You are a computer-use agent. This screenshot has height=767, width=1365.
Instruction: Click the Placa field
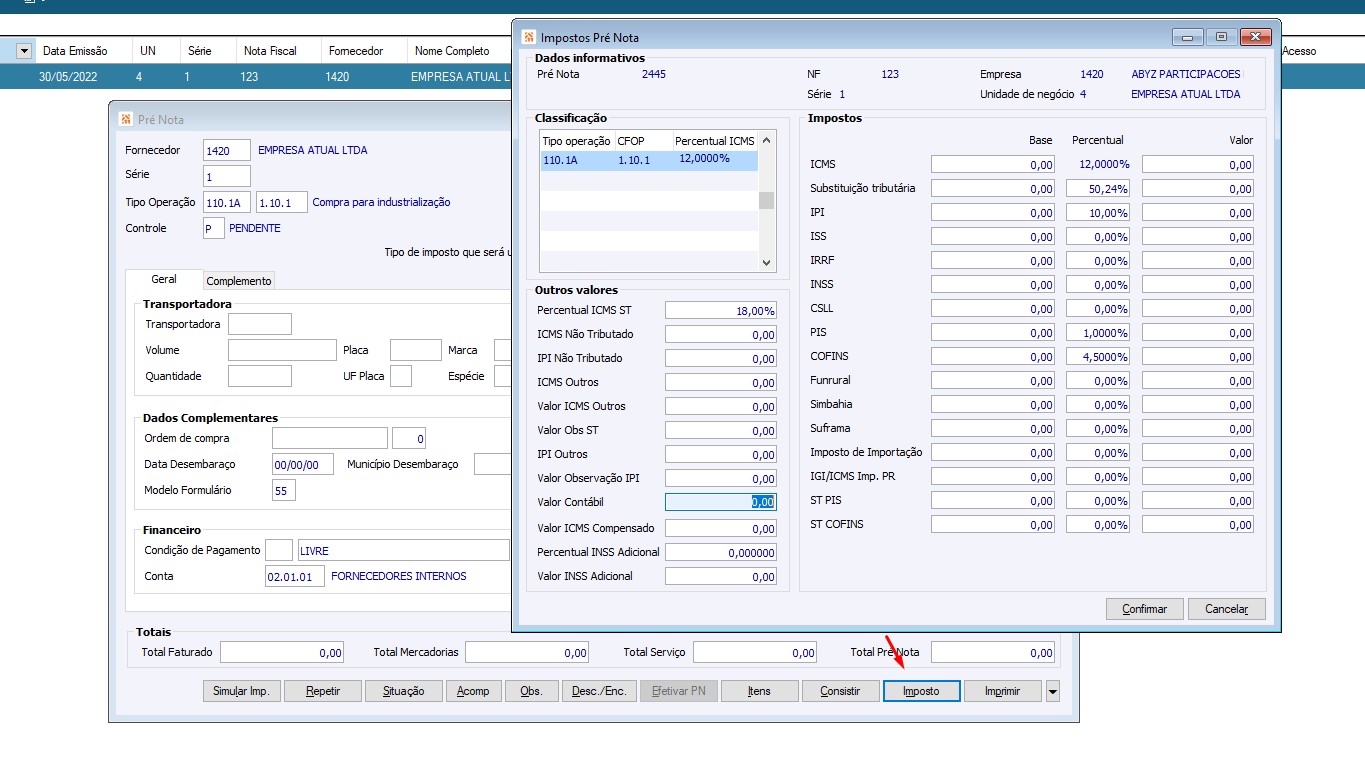[x=415, y=350]
